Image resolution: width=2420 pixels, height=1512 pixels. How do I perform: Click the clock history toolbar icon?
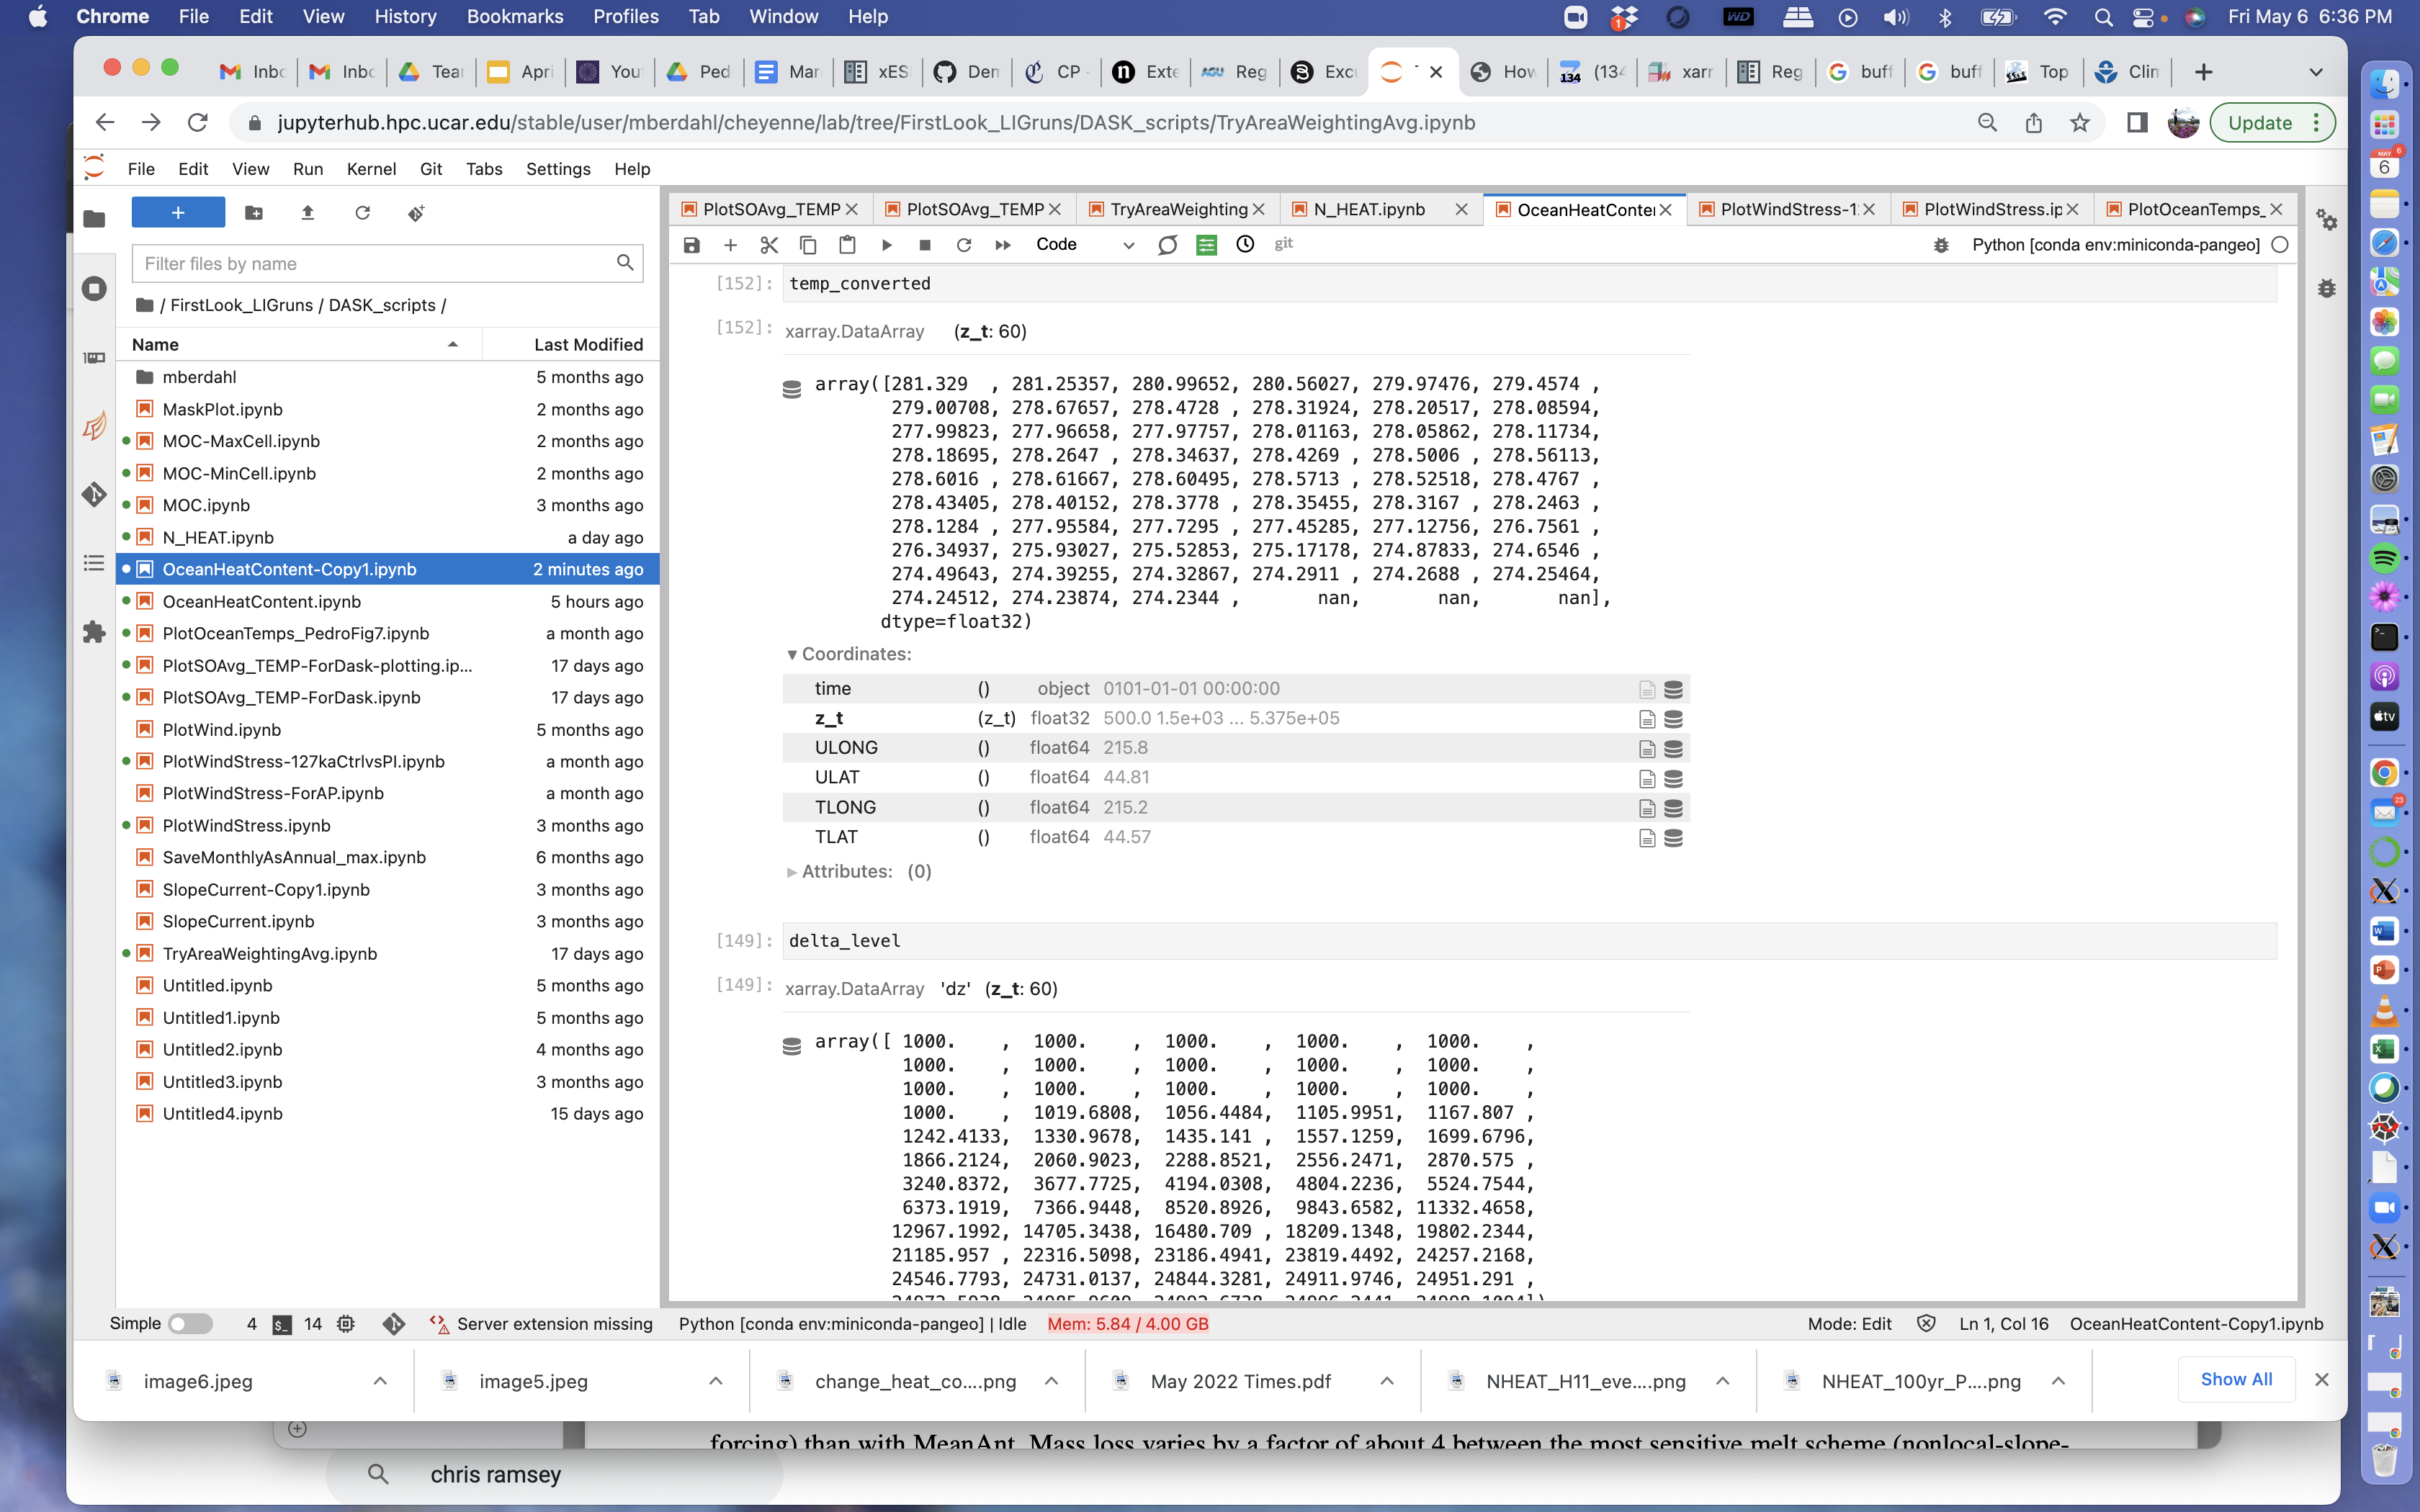tap(1245, 244)
